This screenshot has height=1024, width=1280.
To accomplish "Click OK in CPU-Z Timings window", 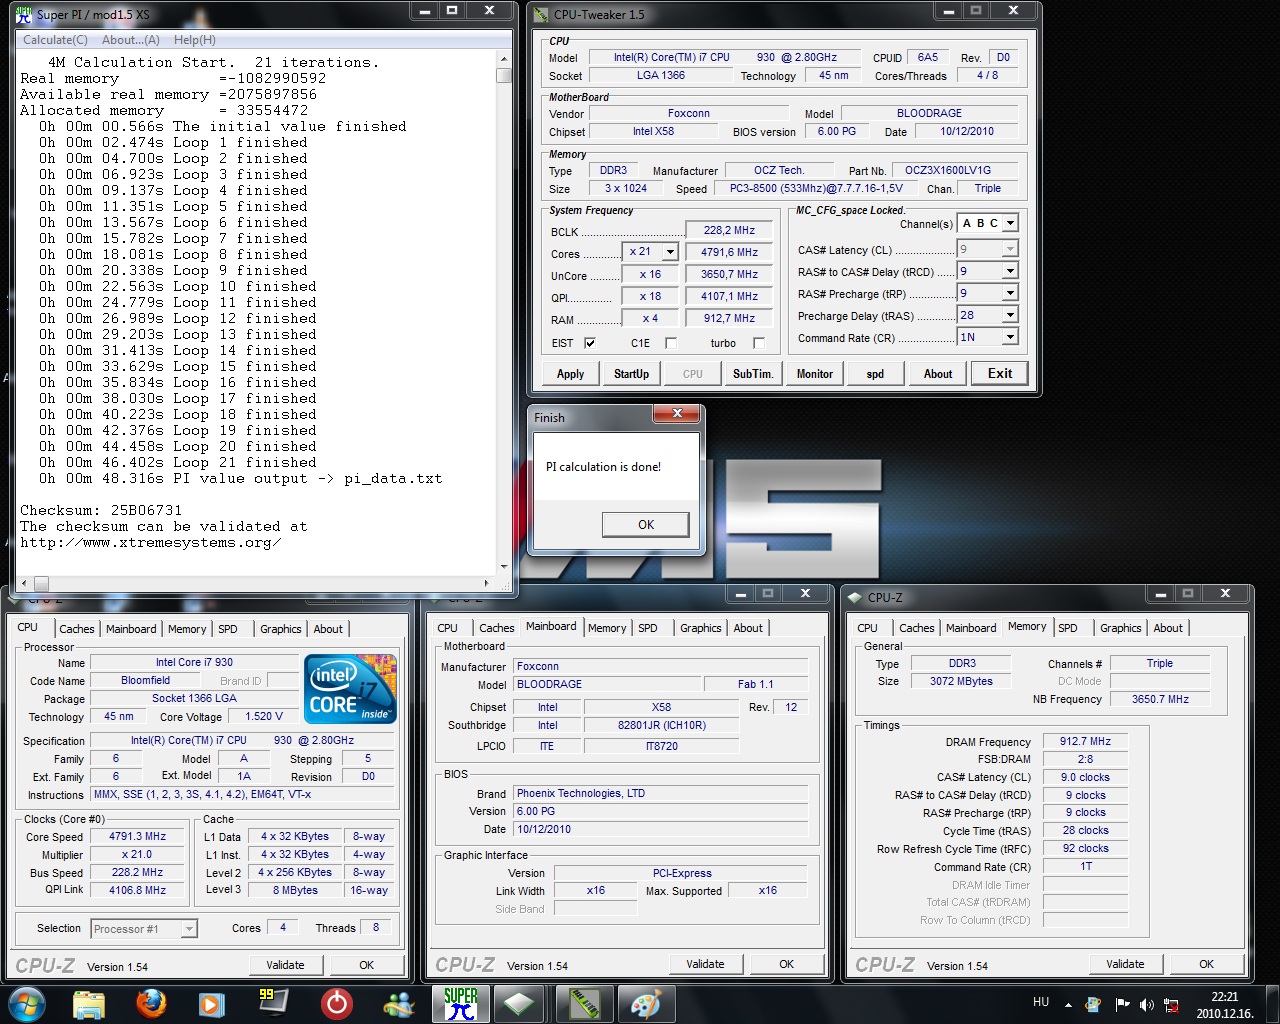I will 1207,964.
